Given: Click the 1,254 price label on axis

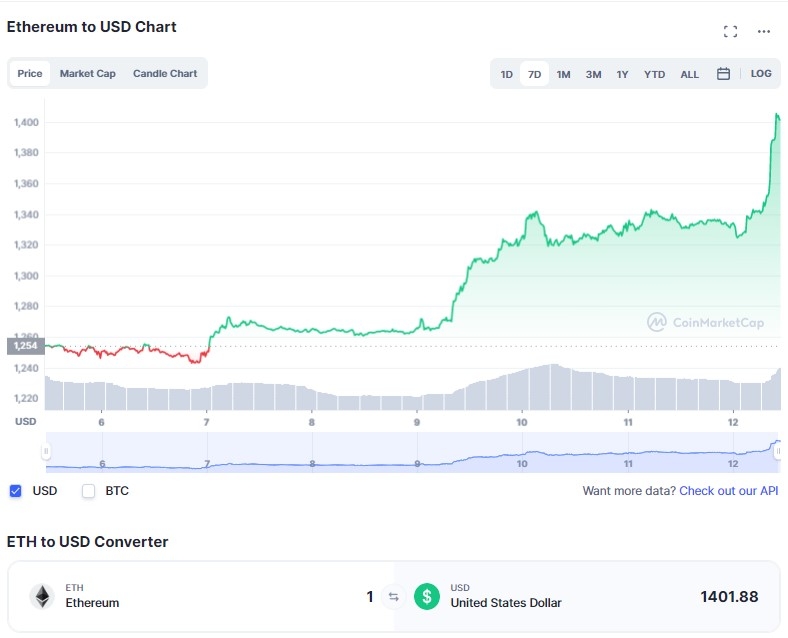Looking at the screenshot, I should (26, 346).
